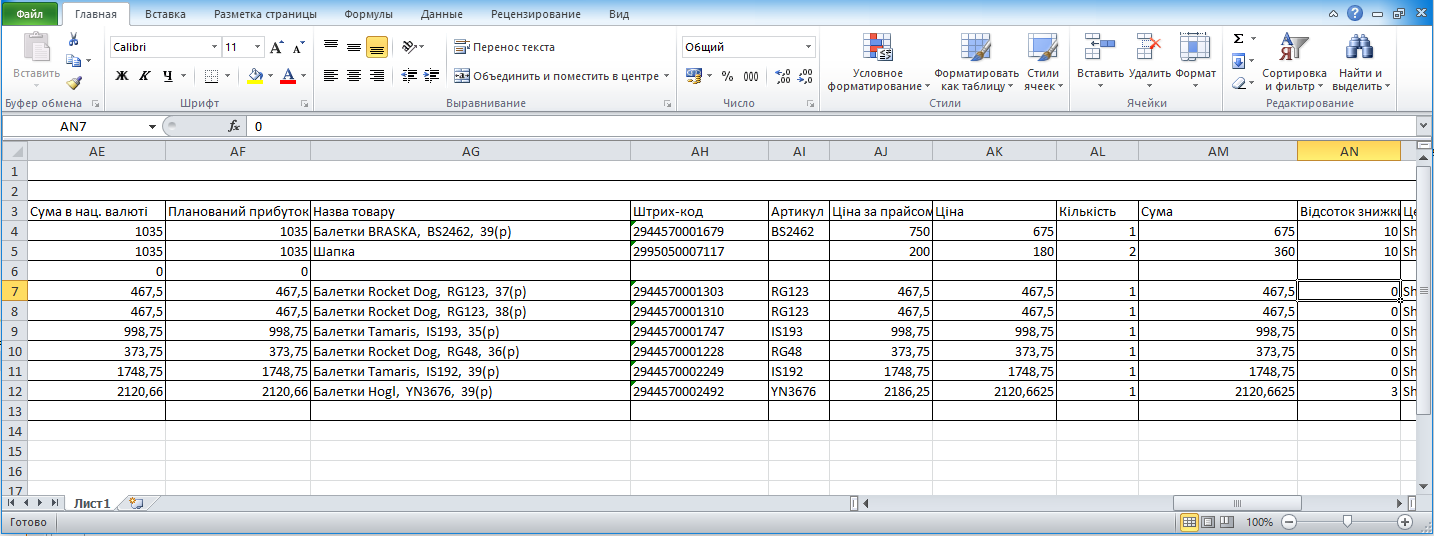Viewport: 1434px width, 536px height.
Task: Select the Лист1 sheet tab
Action: pos(91,504)
